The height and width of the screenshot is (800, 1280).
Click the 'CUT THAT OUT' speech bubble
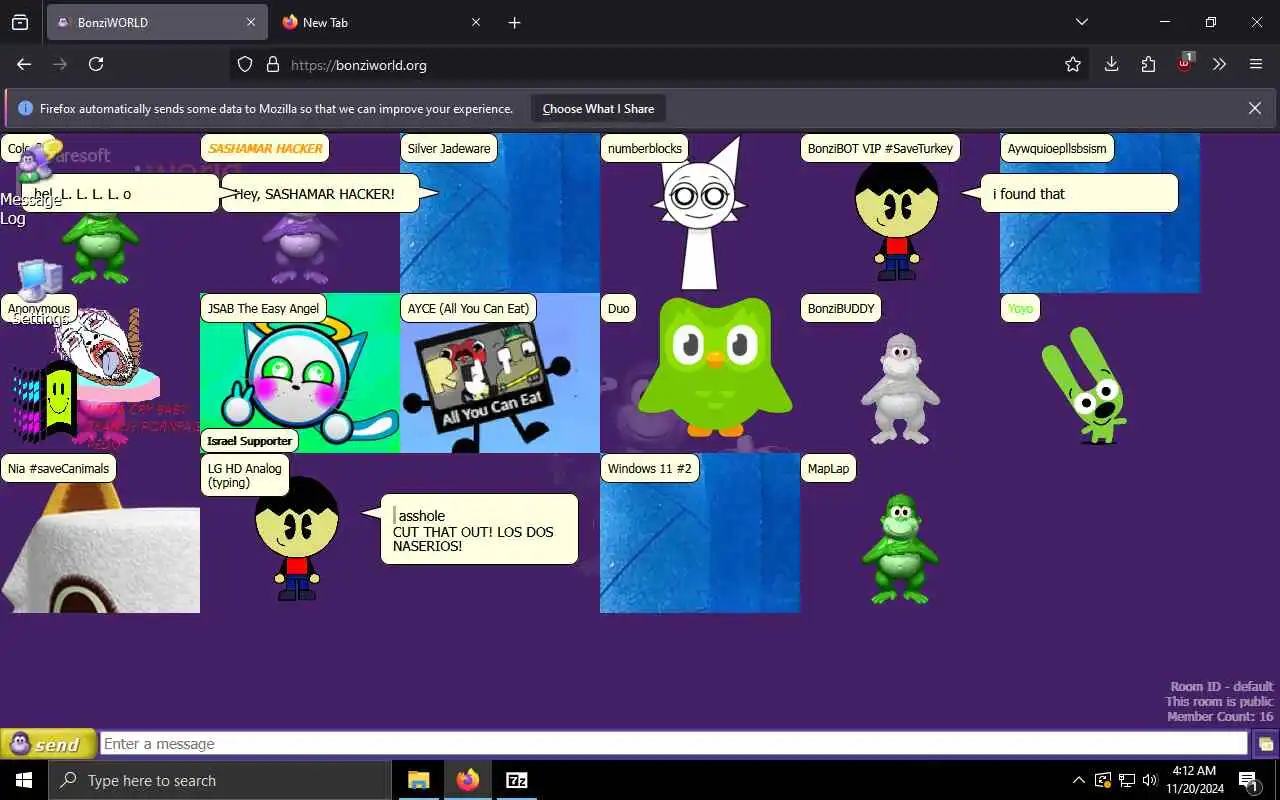479,529
